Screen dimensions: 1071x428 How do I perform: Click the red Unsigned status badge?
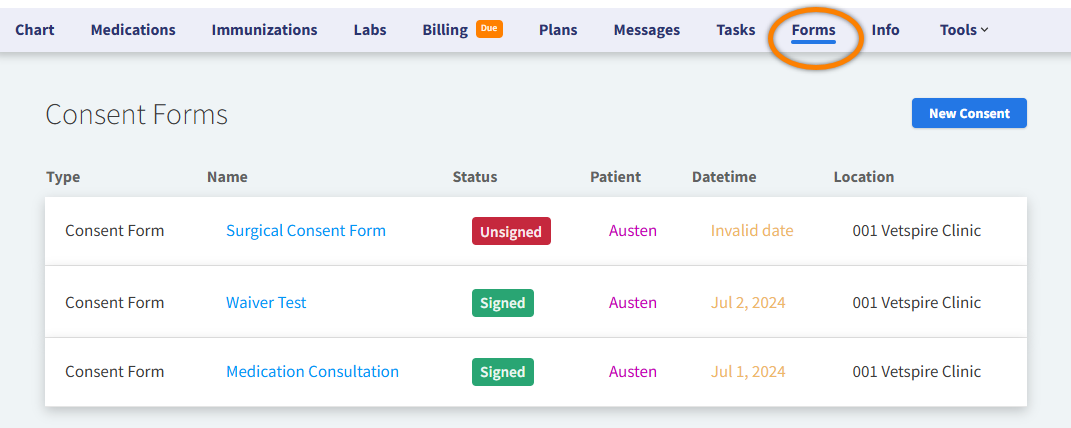click(x=511, y=232)
